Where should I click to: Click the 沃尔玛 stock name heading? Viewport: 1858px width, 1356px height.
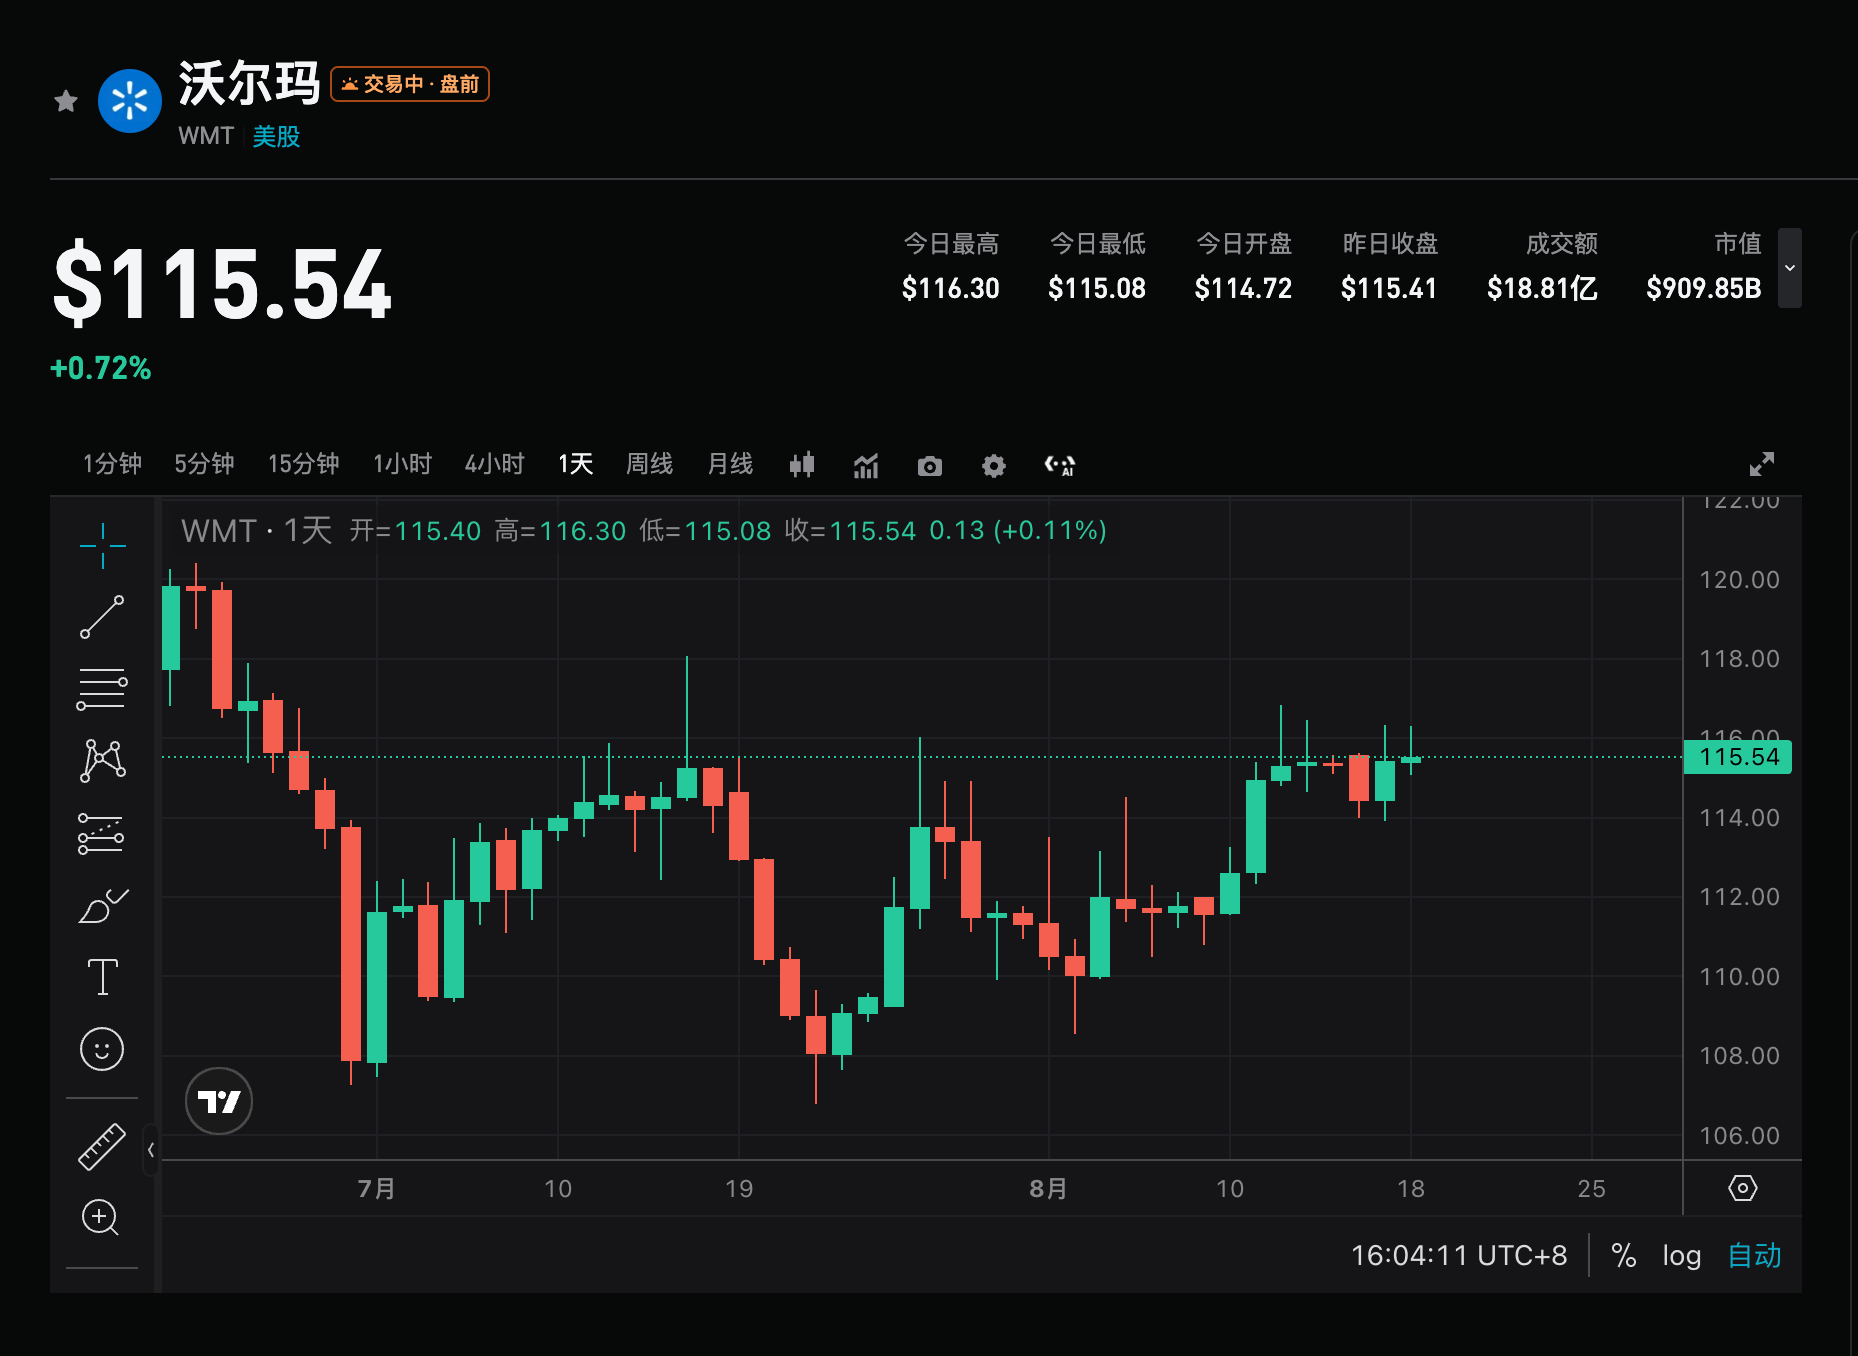point(249,82)
